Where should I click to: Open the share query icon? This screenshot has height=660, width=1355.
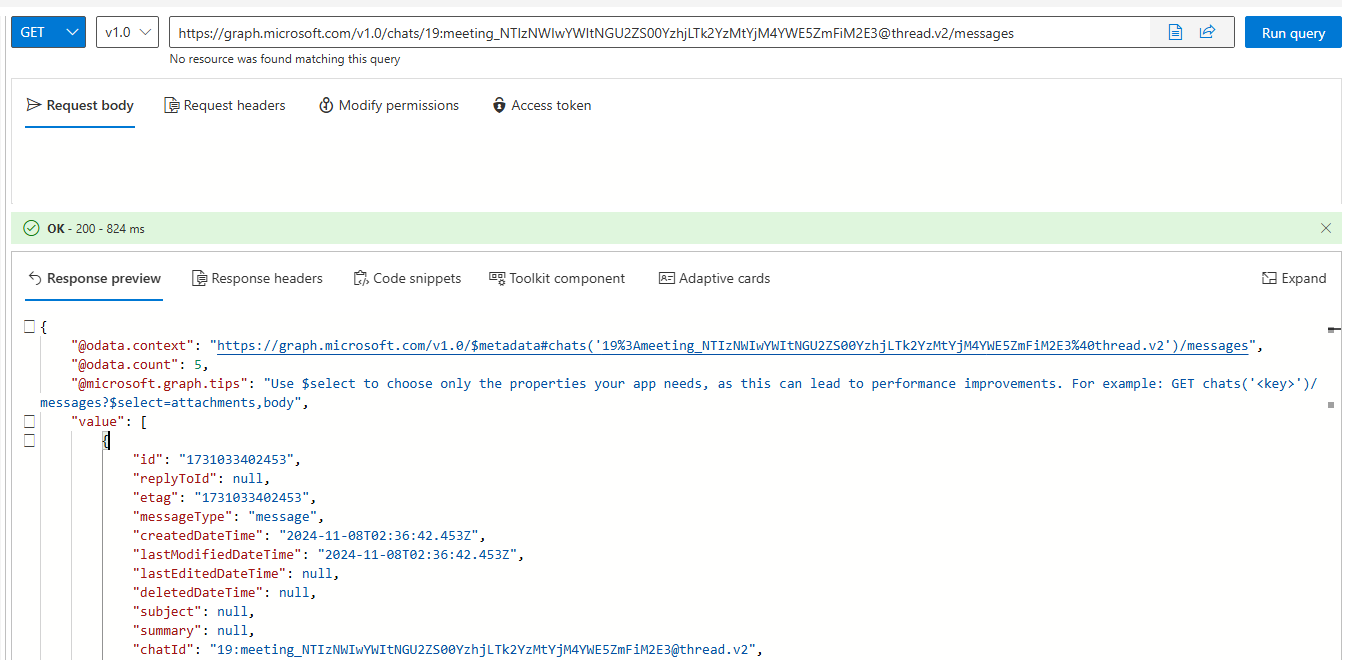click(1207, 31)
